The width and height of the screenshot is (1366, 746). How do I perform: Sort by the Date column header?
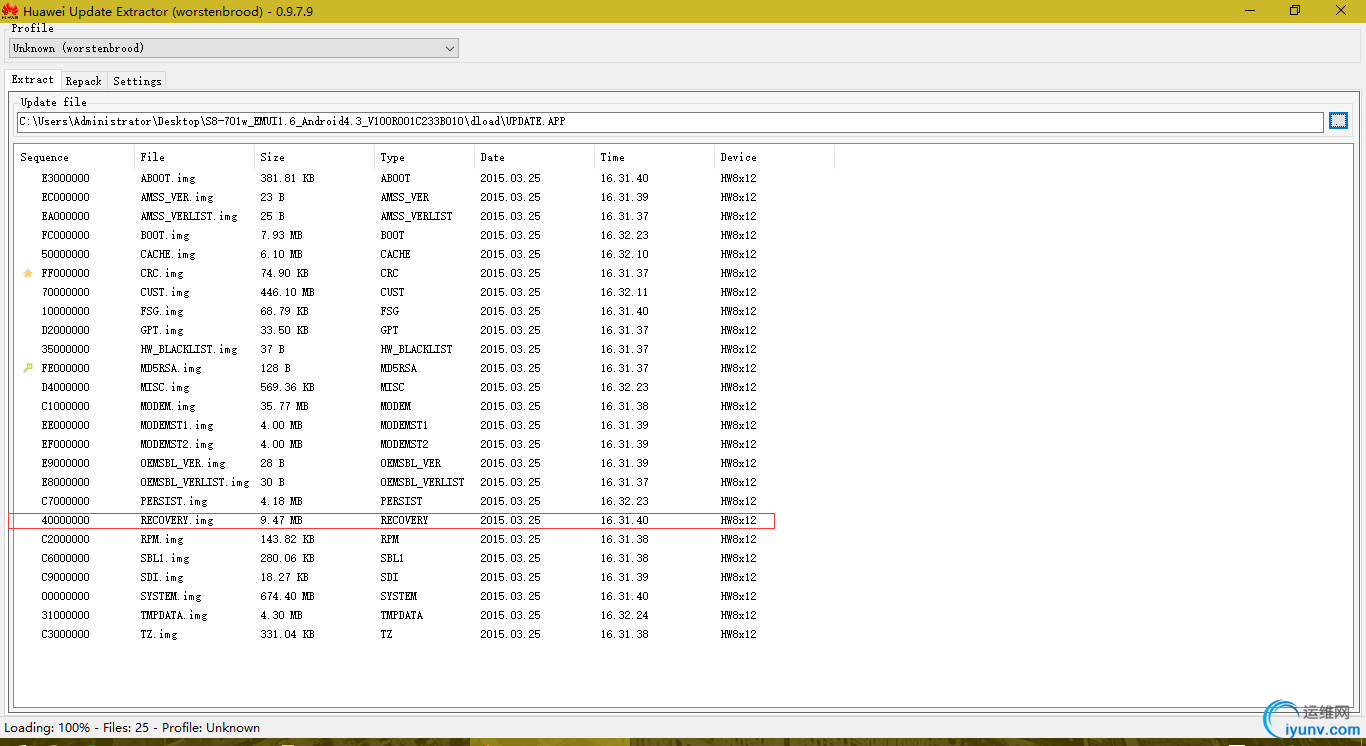pos(534,157)
